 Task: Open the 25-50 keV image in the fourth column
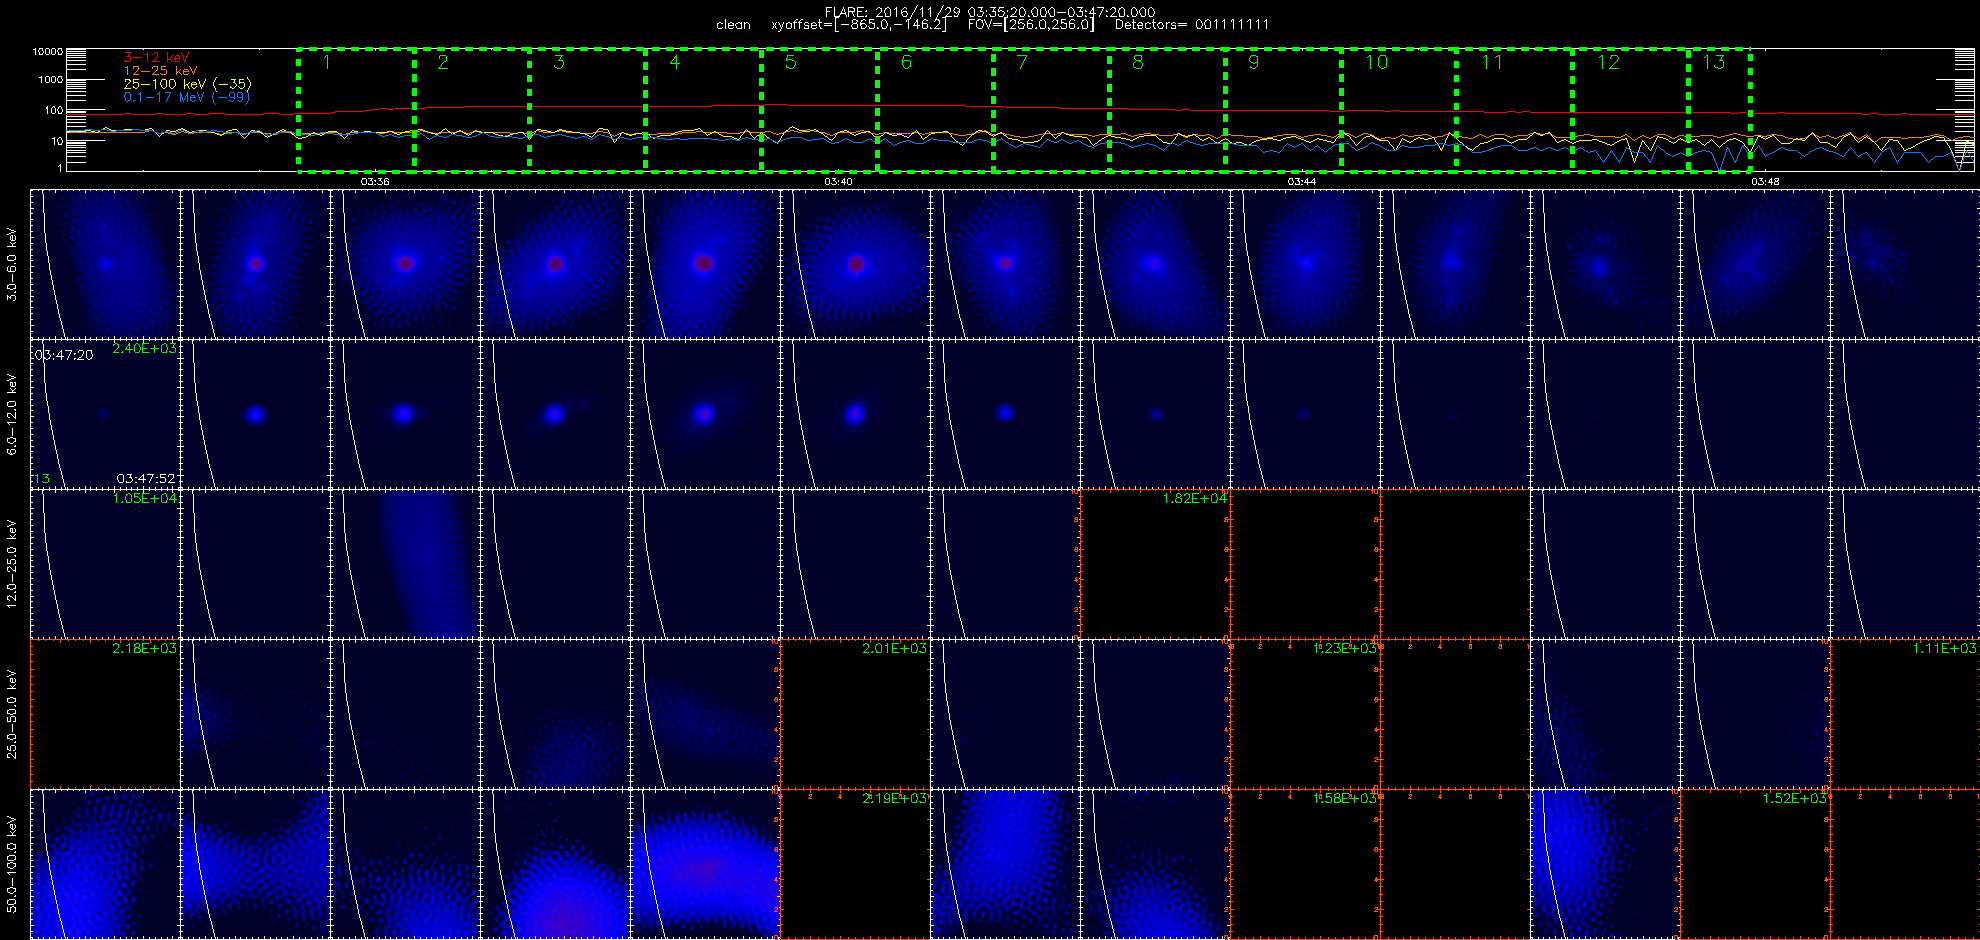[x=555, y=714]
